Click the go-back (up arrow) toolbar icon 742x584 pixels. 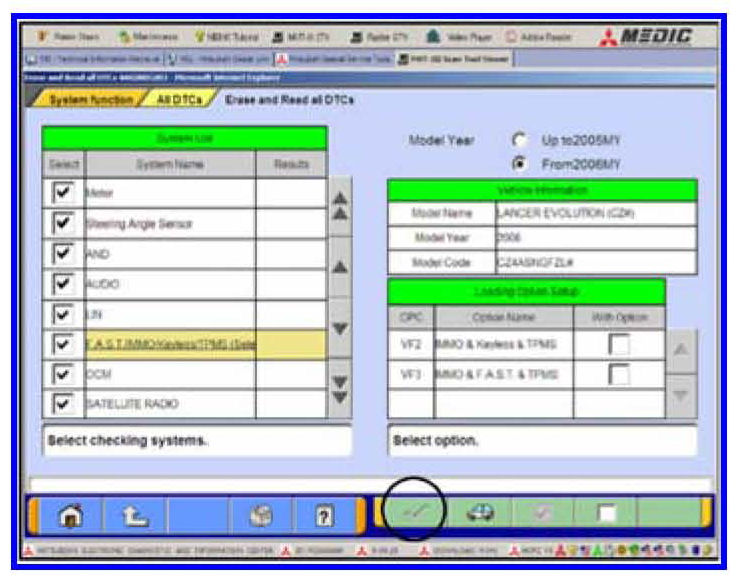click(x=134, y=514)
